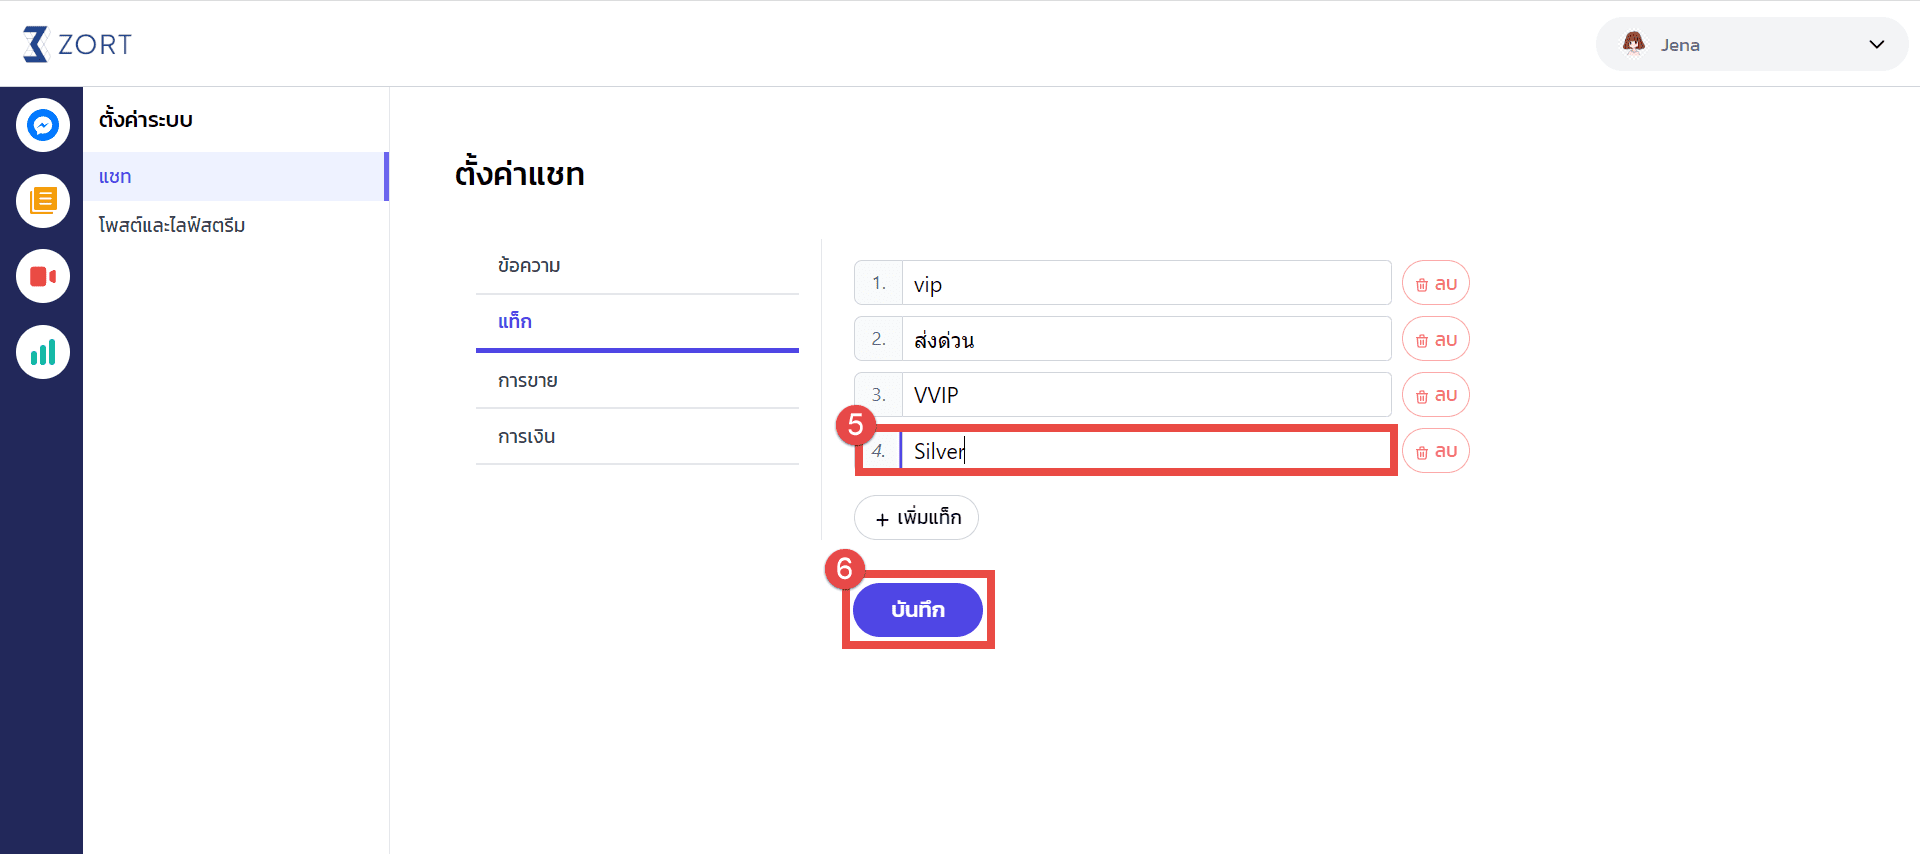1920x854 pixels.
Task: Open the orange posts list icon
Action: pos(43,201)
